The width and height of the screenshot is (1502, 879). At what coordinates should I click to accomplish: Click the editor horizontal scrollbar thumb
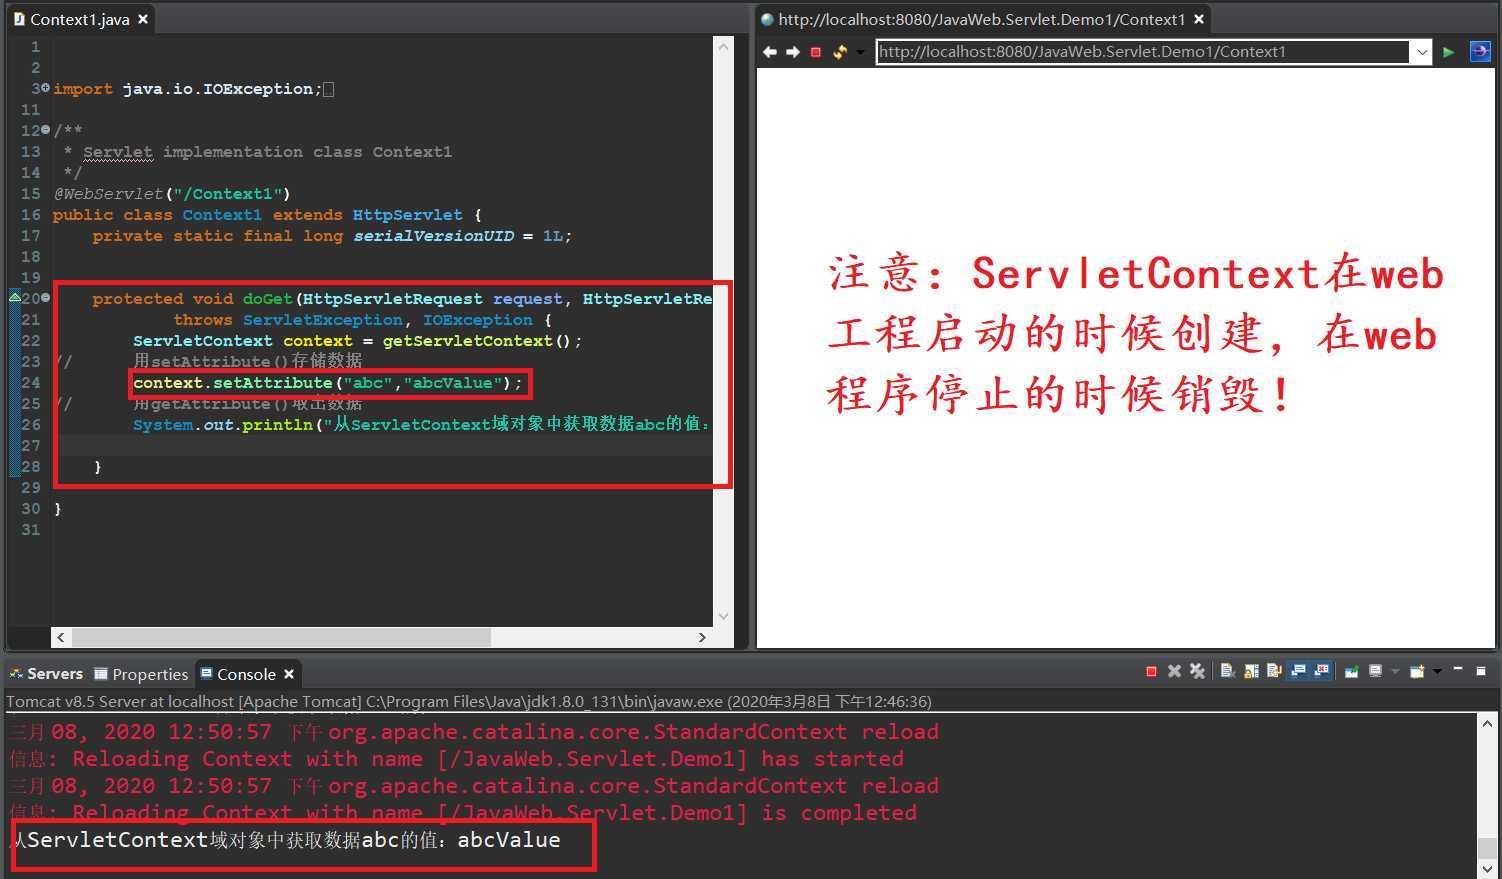coord(281,637)
